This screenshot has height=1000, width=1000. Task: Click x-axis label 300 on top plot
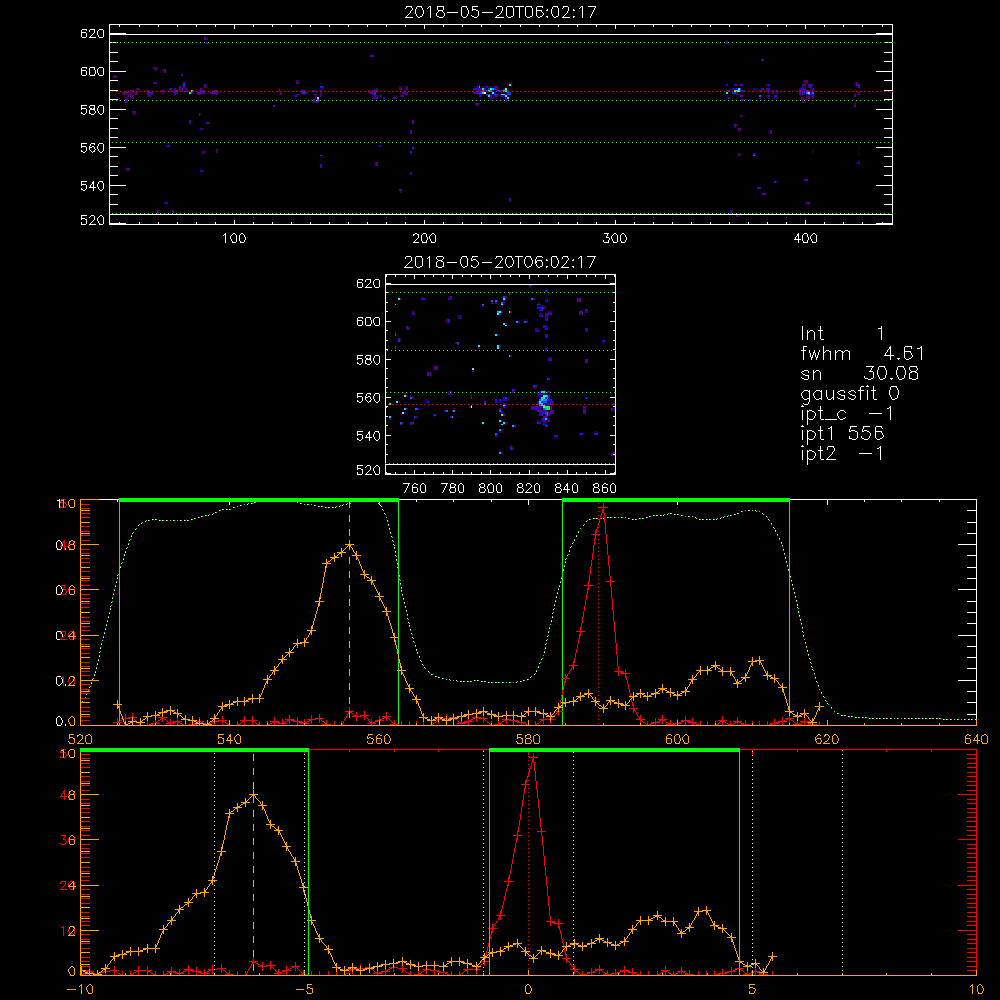(x=615, y=239)
